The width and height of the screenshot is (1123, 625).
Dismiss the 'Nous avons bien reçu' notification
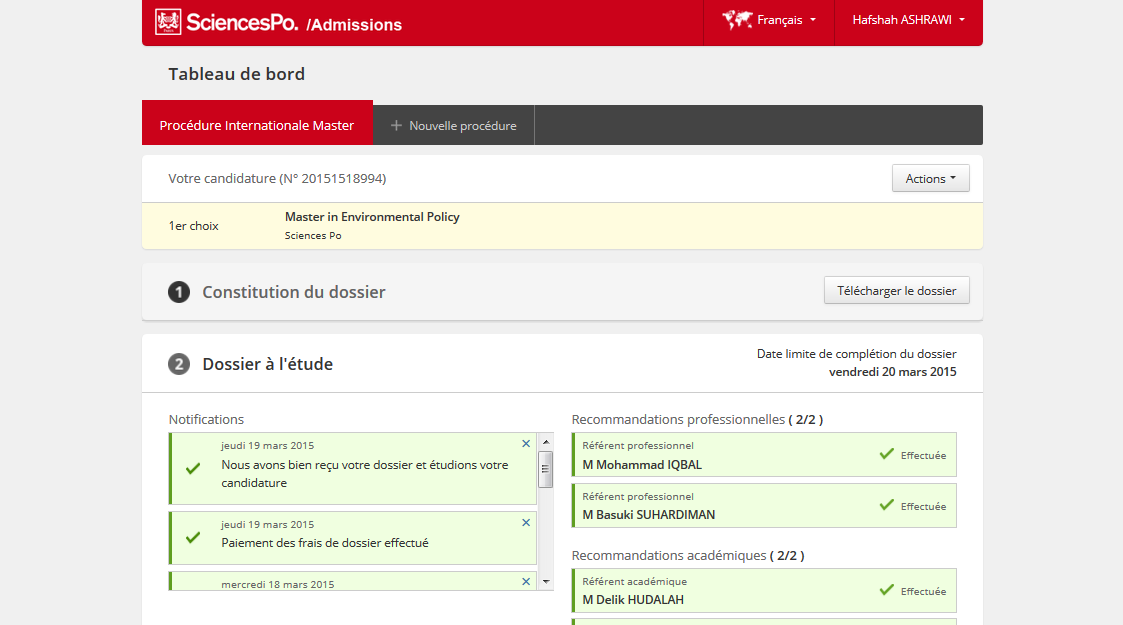(526, 444)
